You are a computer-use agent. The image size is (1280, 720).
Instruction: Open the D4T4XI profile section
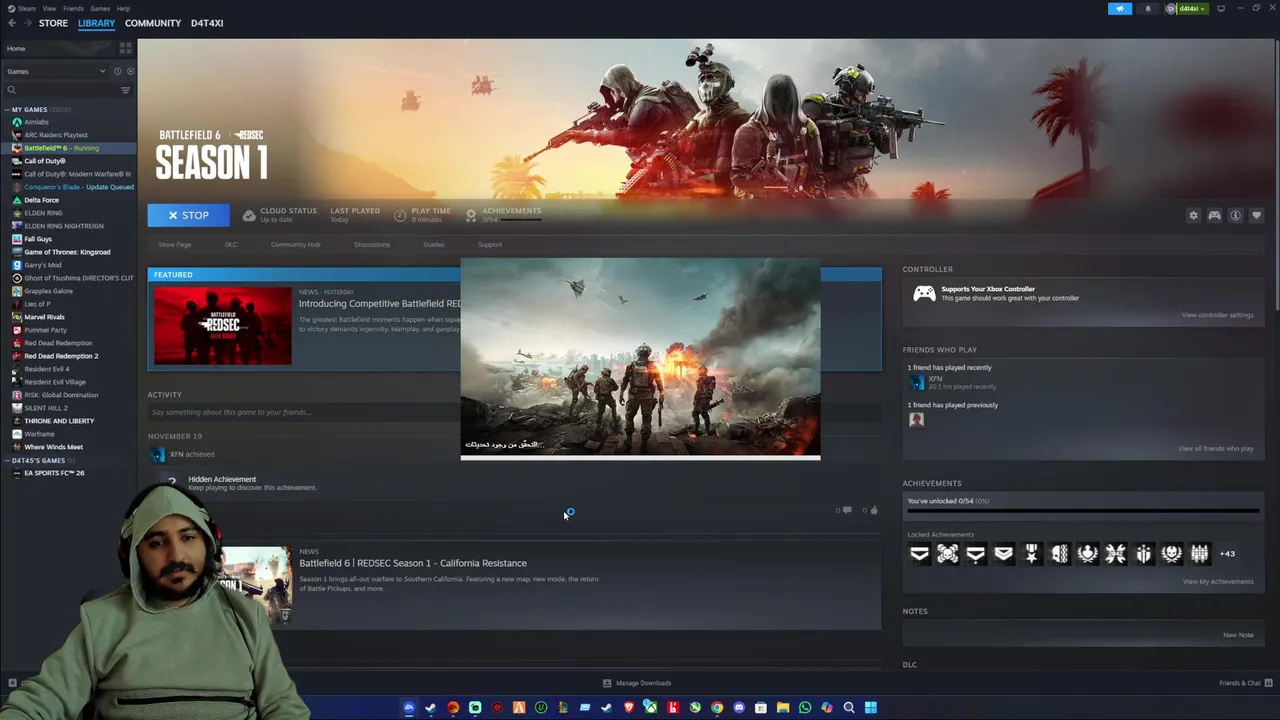tap(207, 23)
